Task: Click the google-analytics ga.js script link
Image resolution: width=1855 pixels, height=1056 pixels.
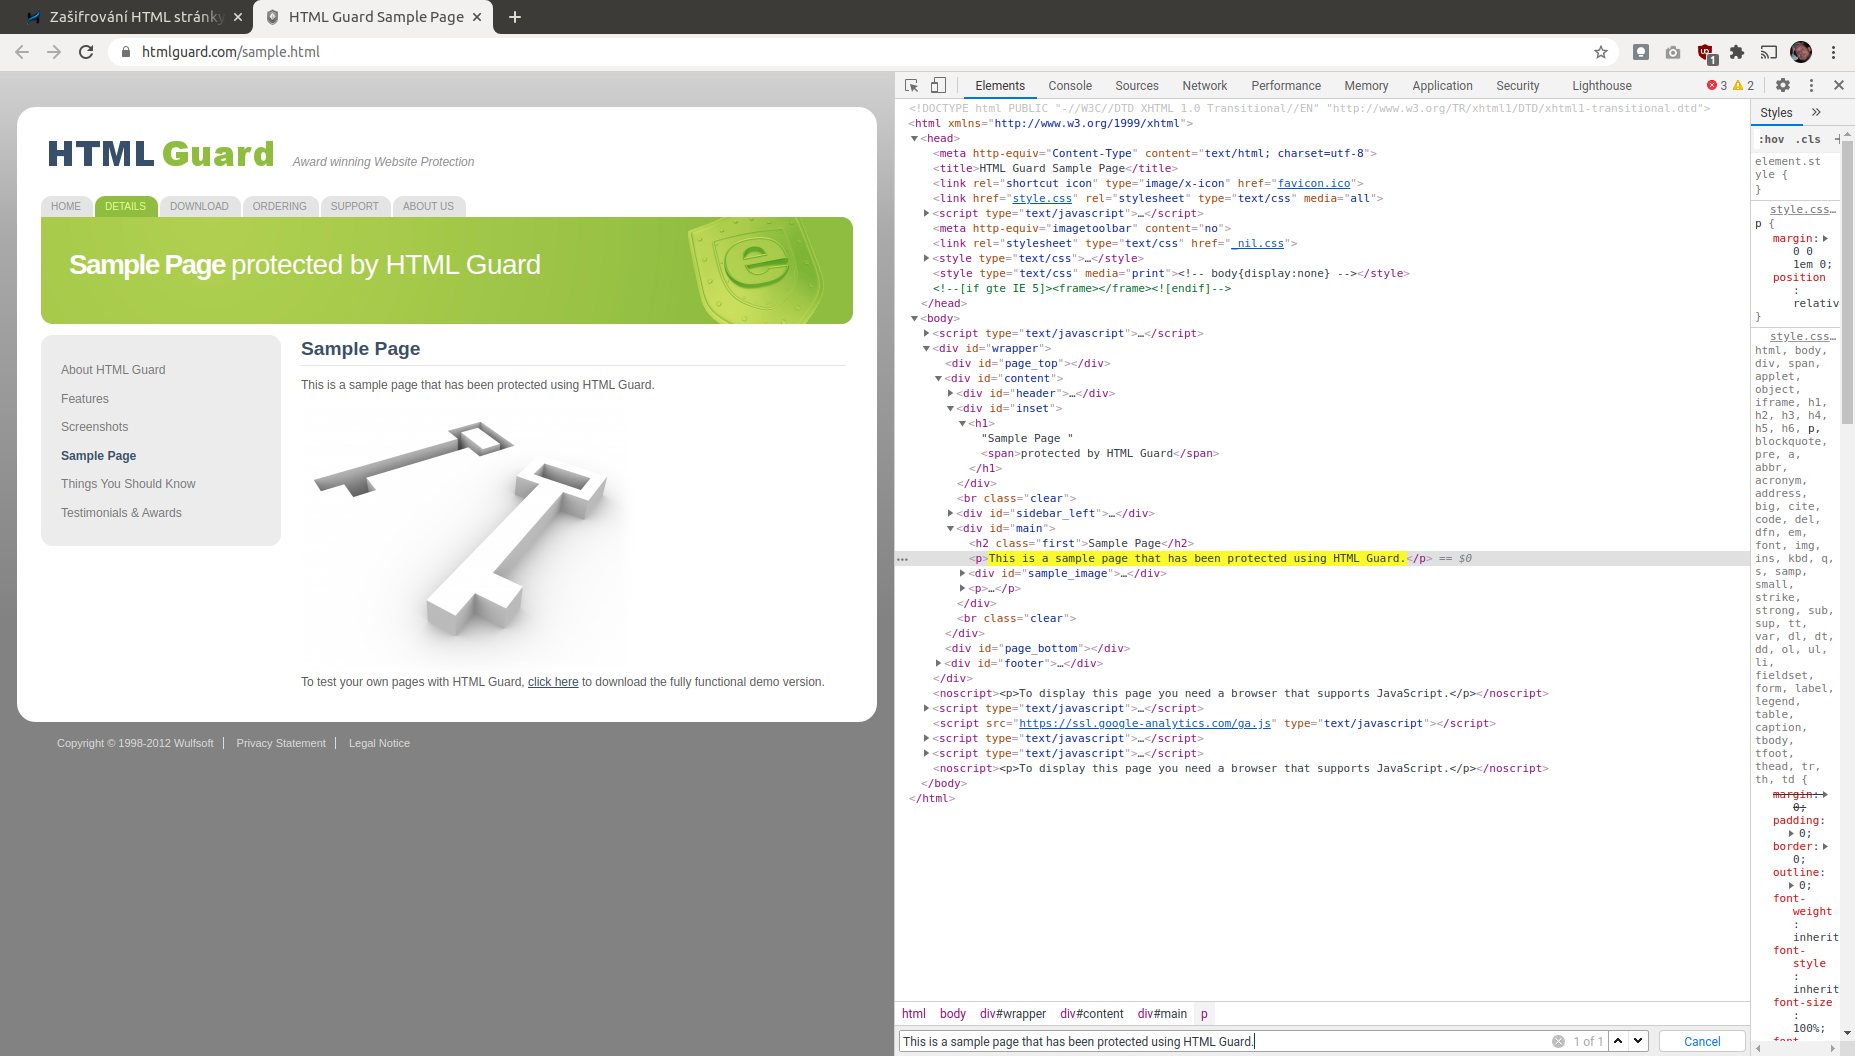Action: 1145,724
